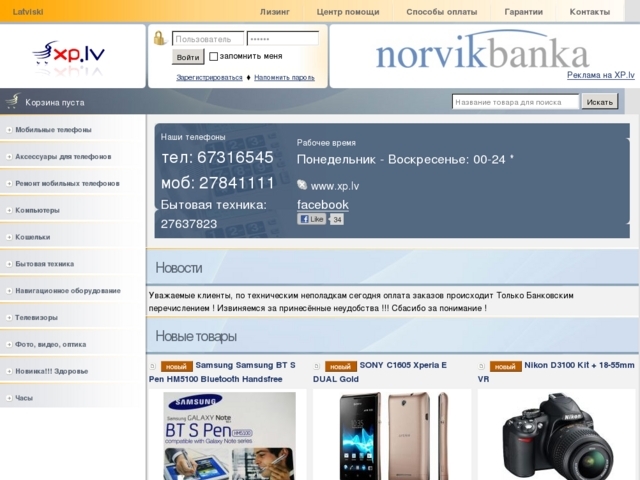Click the Искать search button
Image resolution: width=640 pixels, height=480 pixels.
pyautogui.click(x=600, y=102)
